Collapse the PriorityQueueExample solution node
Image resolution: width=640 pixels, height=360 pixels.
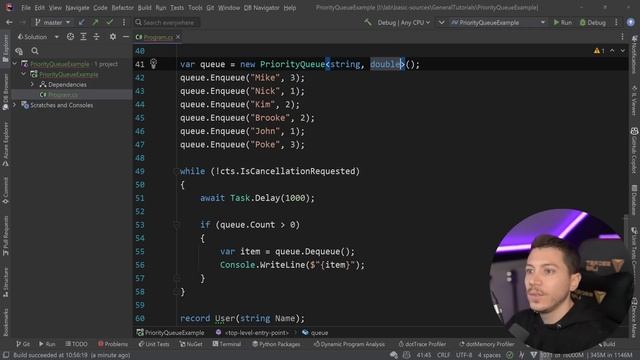15,64
